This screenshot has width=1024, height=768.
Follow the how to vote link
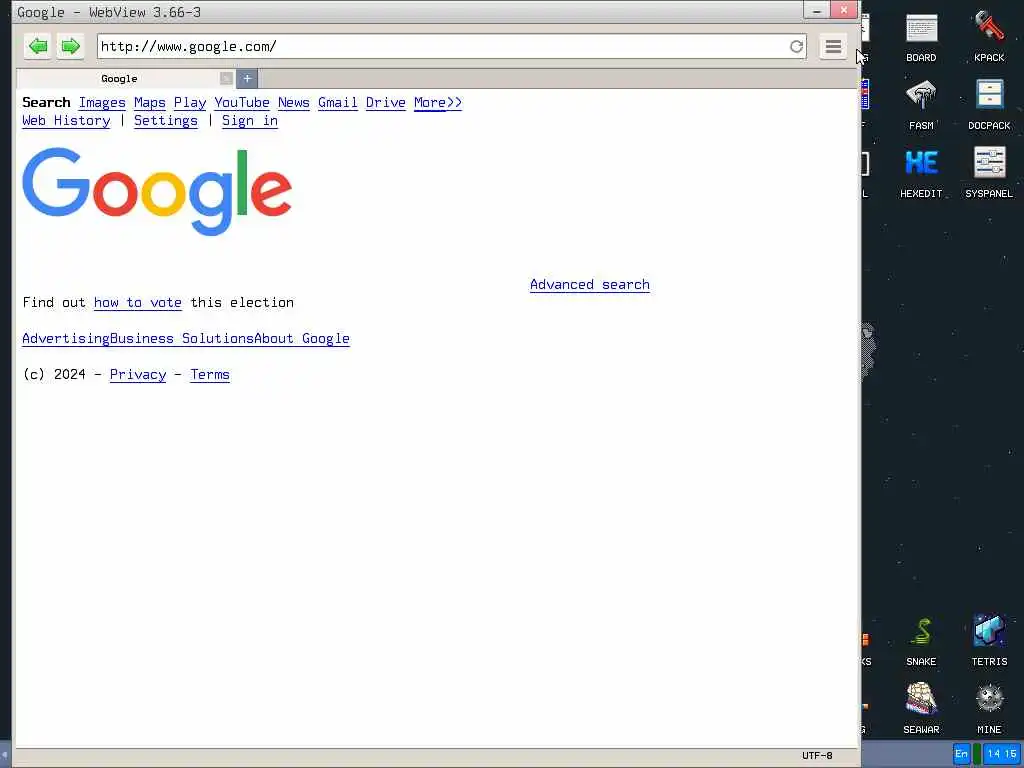tap(138, 302)
